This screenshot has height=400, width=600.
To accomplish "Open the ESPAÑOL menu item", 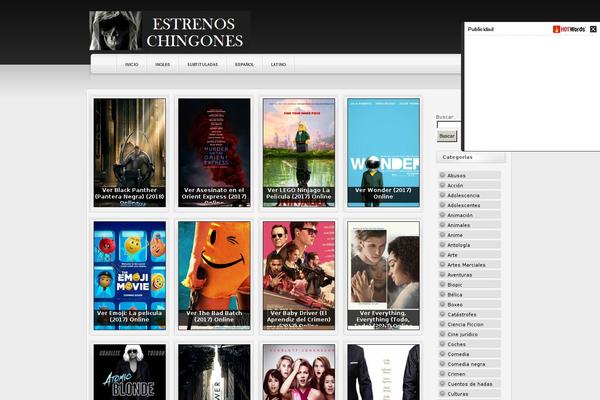I will [244, 64].
